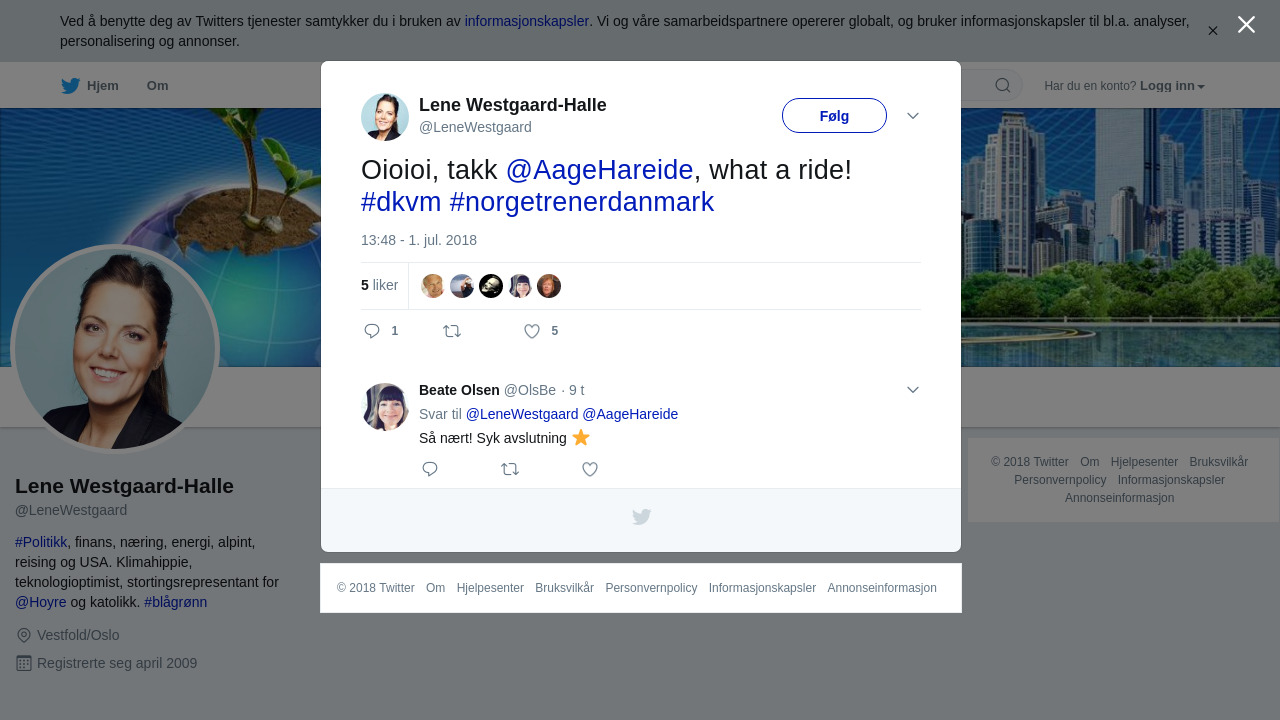The image size is (1280, 720).
Task: Open Informasjonskapsler in bottom footer
Action: coord(762,588)
